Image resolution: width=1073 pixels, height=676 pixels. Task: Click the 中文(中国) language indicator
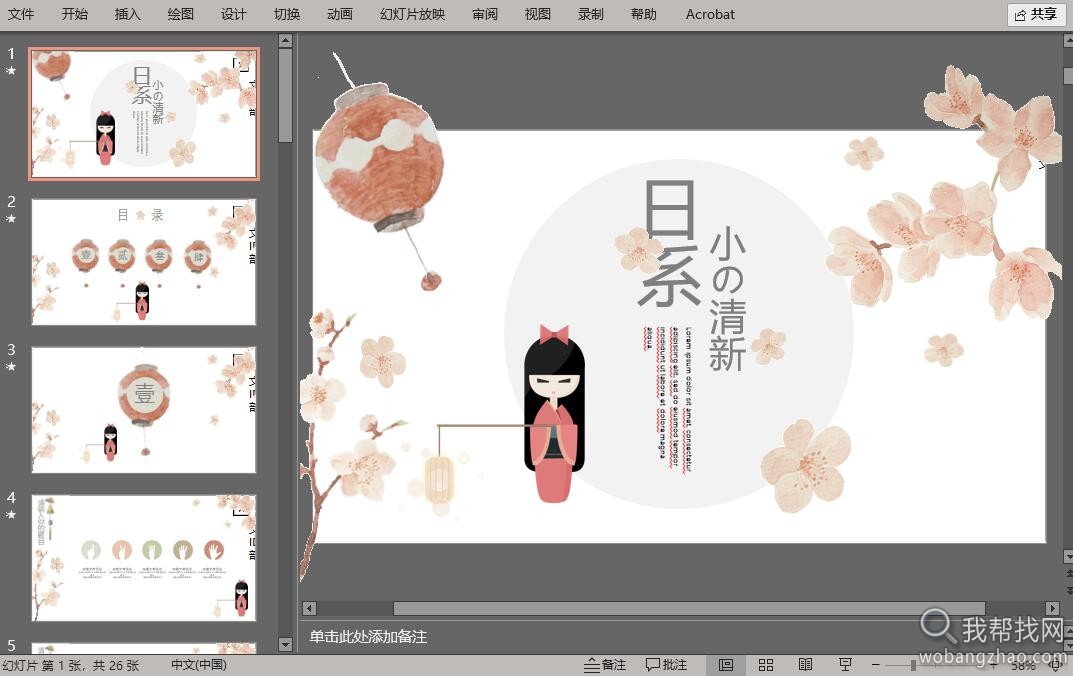pyautogui.click(x=198, y=665)
